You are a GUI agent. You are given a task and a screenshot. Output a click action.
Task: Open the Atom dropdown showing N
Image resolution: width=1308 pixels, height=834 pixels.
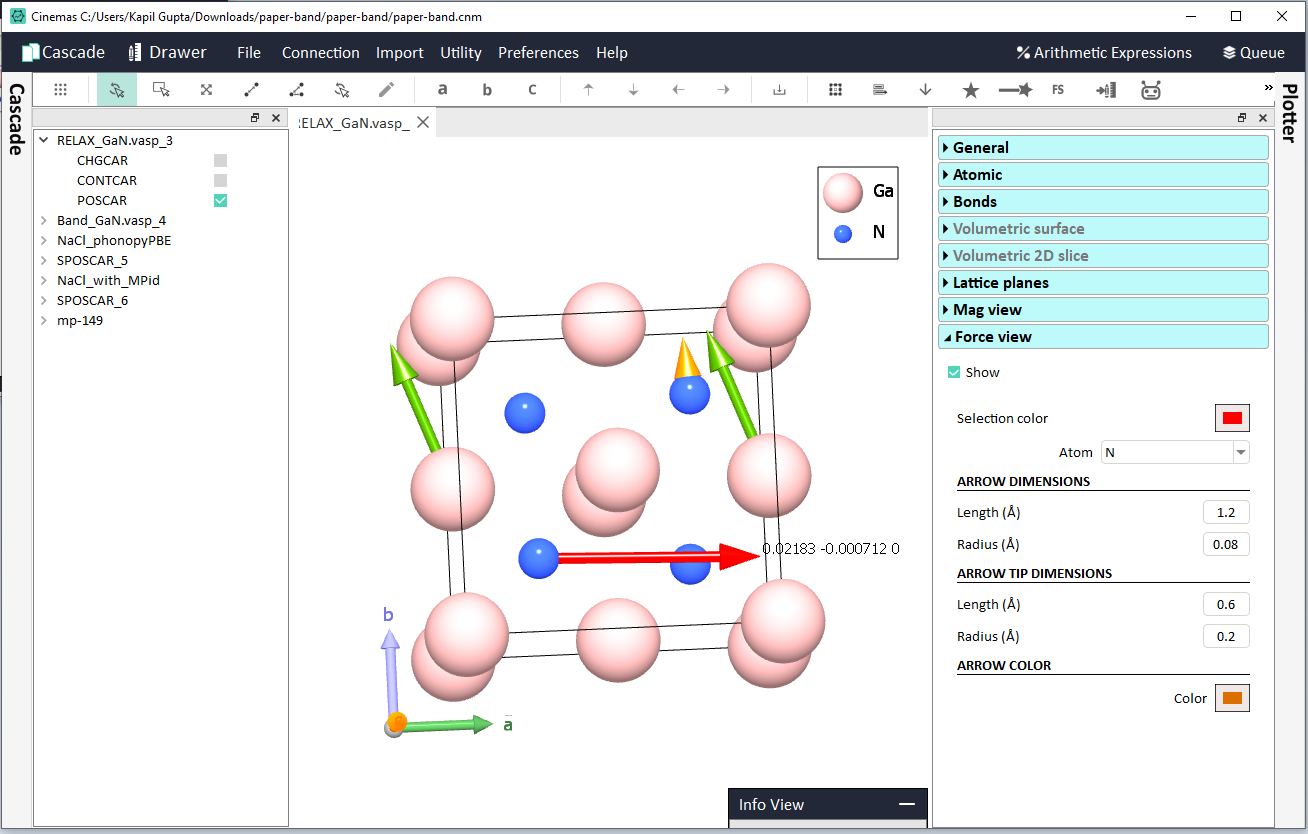click(1175, 452)
